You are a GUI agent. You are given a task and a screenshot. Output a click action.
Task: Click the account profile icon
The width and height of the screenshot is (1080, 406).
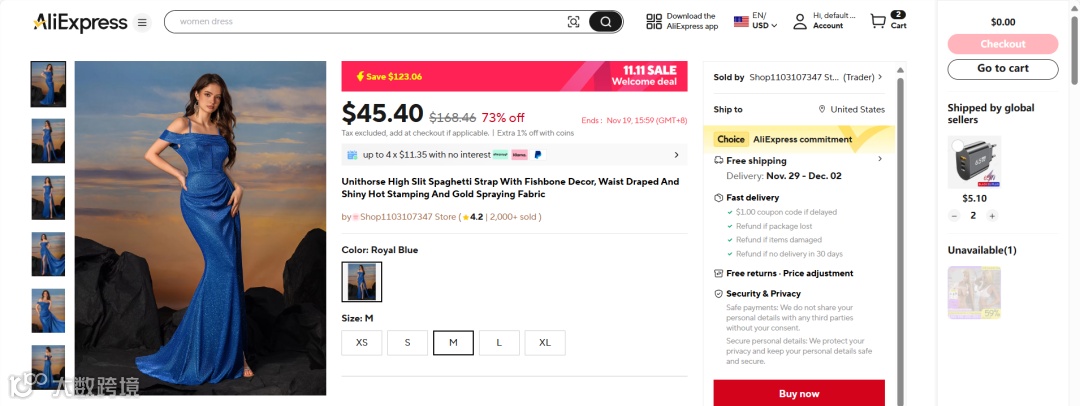[800, 22]
